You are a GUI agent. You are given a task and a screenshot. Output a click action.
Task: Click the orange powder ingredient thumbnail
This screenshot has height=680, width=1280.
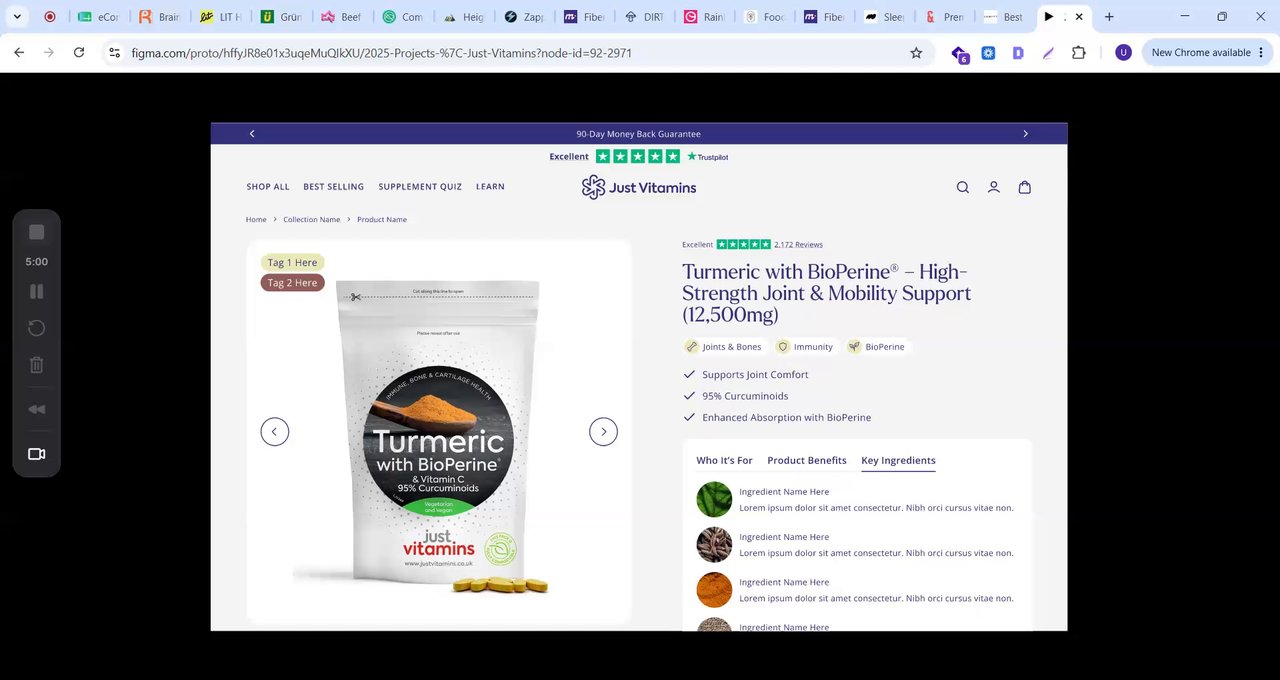[x=714, y=590]
